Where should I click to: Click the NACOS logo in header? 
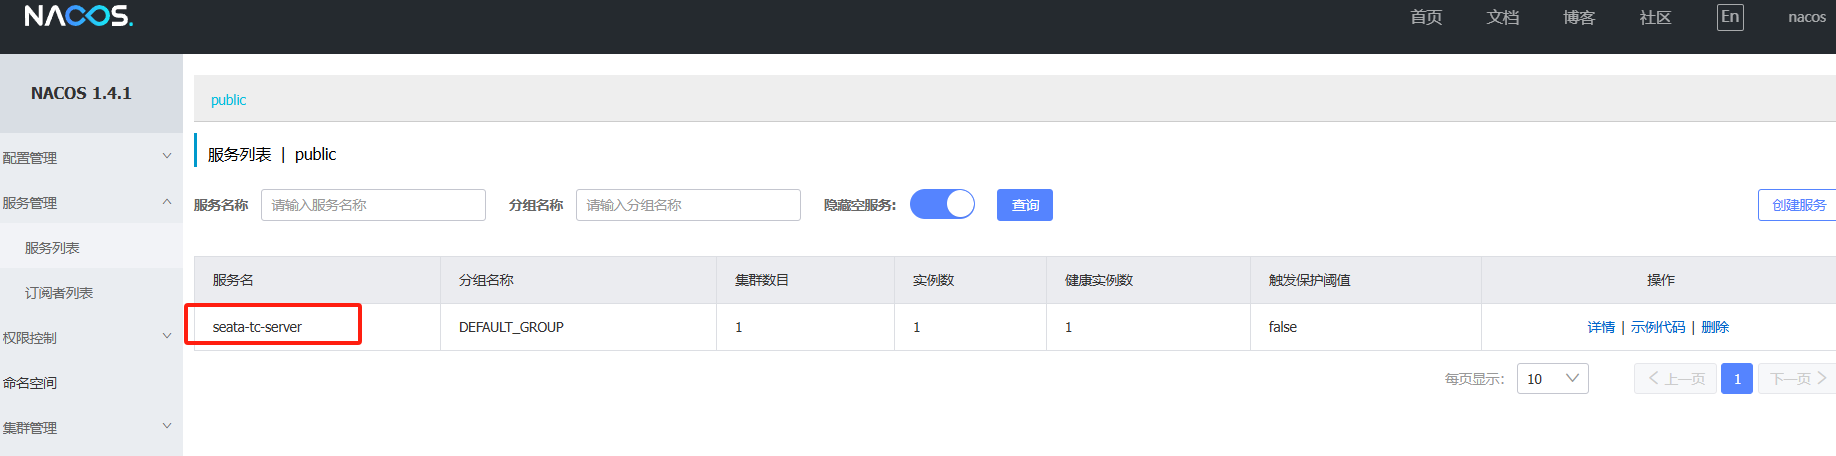click(78, 17)
